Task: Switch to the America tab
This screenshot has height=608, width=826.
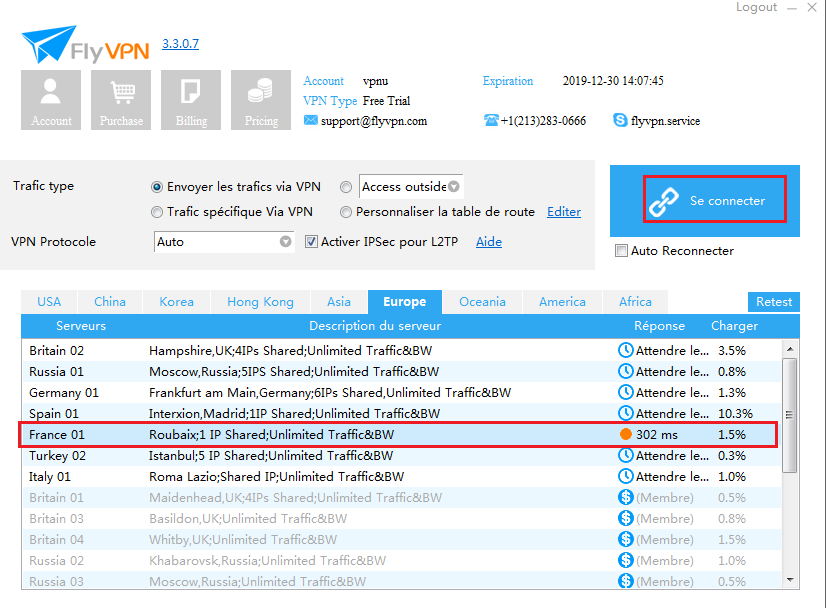Action: point(562,302)
